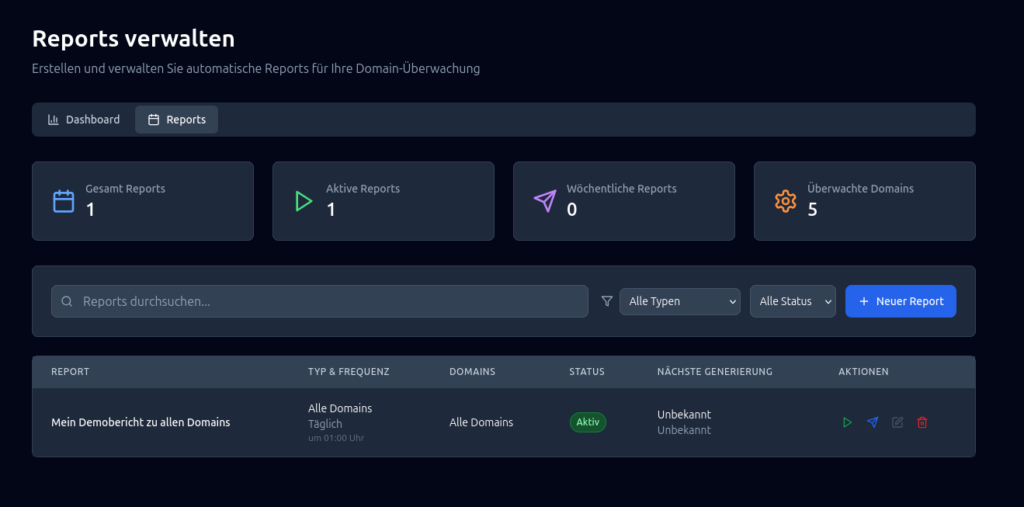Focus the Reports durchsuchen search field

pyautogui.click(x=330, y=302)
